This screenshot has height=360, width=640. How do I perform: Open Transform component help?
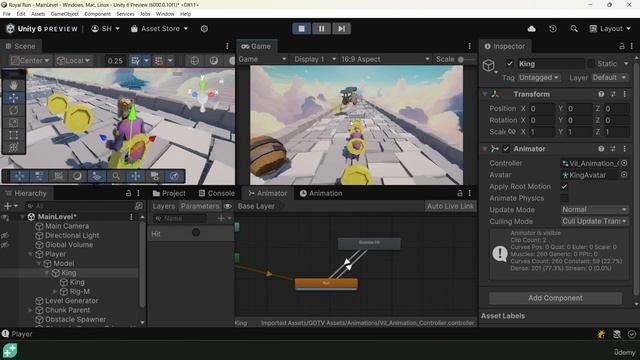pos(601,94)
